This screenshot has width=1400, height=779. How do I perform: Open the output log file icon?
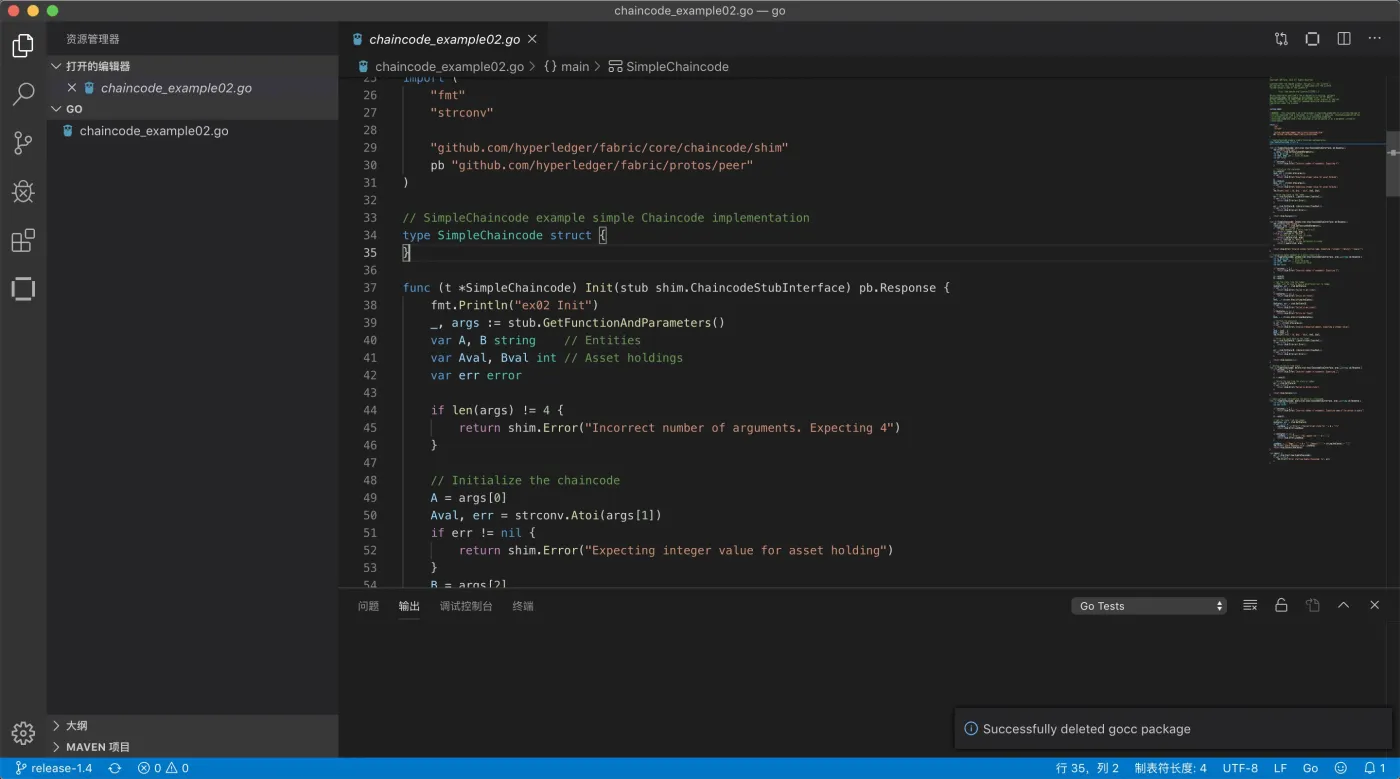[x=1312, y=605]
